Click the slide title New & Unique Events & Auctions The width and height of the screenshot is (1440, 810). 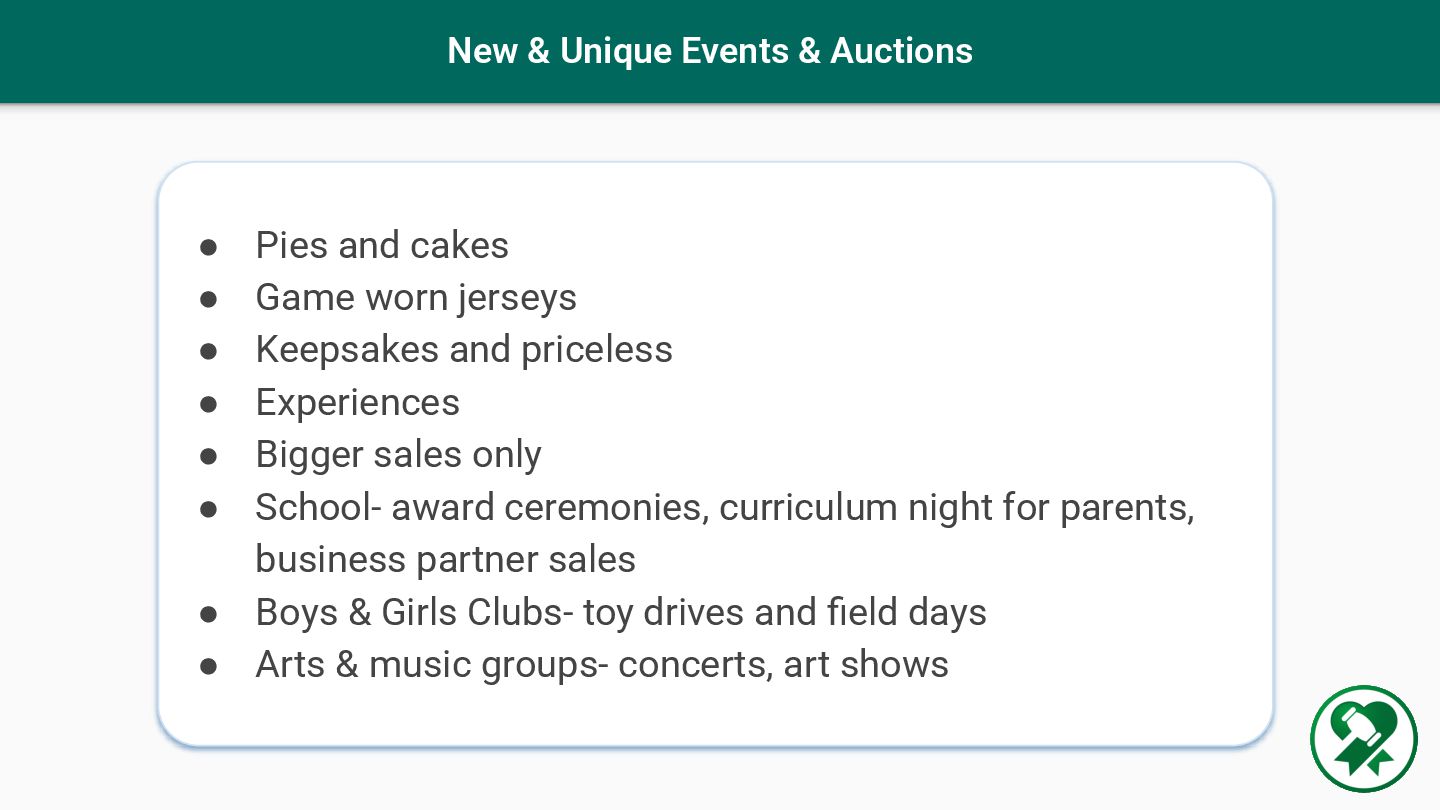pyautogui.click(x=710, y=51)
